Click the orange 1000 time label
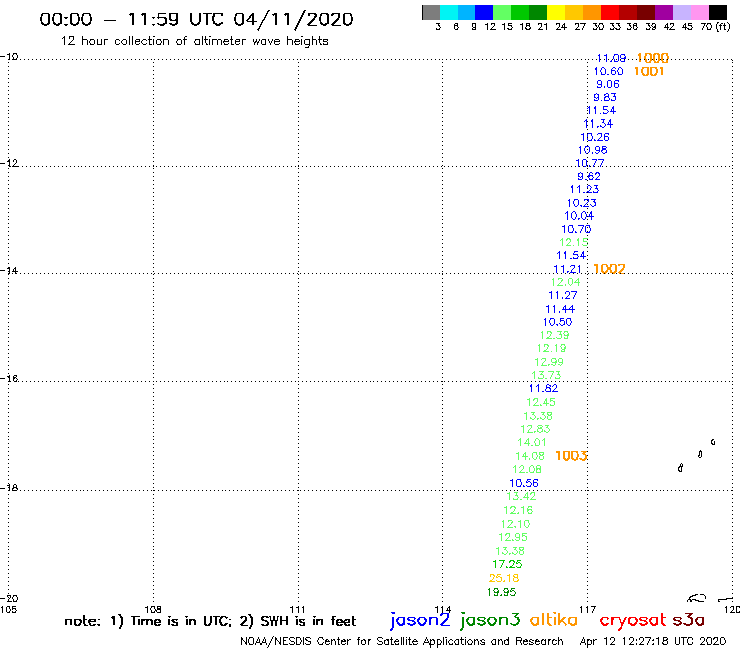This screenshot has height=650, width=740. click(653, 58)
